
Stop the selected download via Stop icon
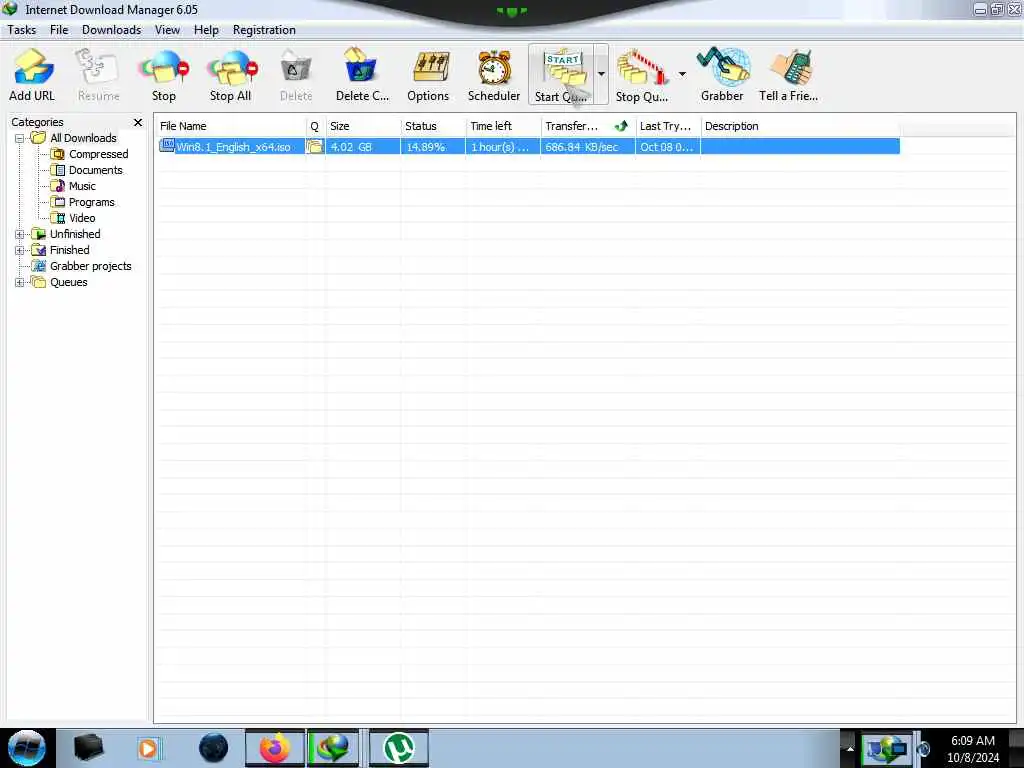pyautogui.click(x=163, y=74)
